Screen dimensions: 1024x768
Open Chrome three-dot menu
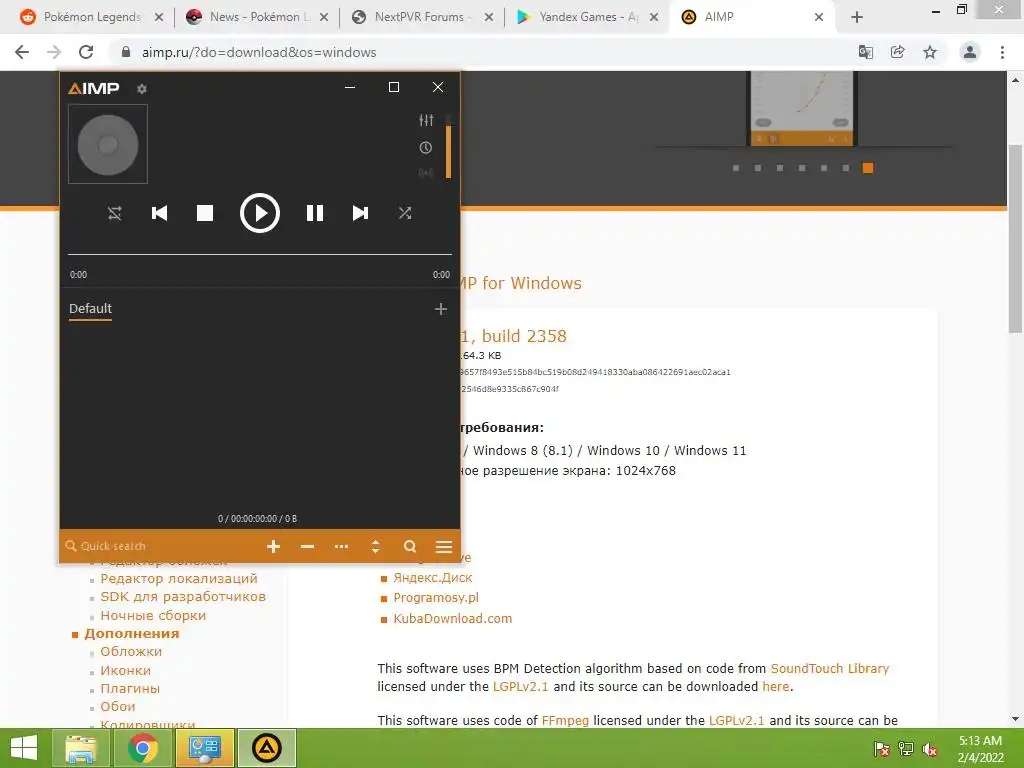coord(1002,52)
